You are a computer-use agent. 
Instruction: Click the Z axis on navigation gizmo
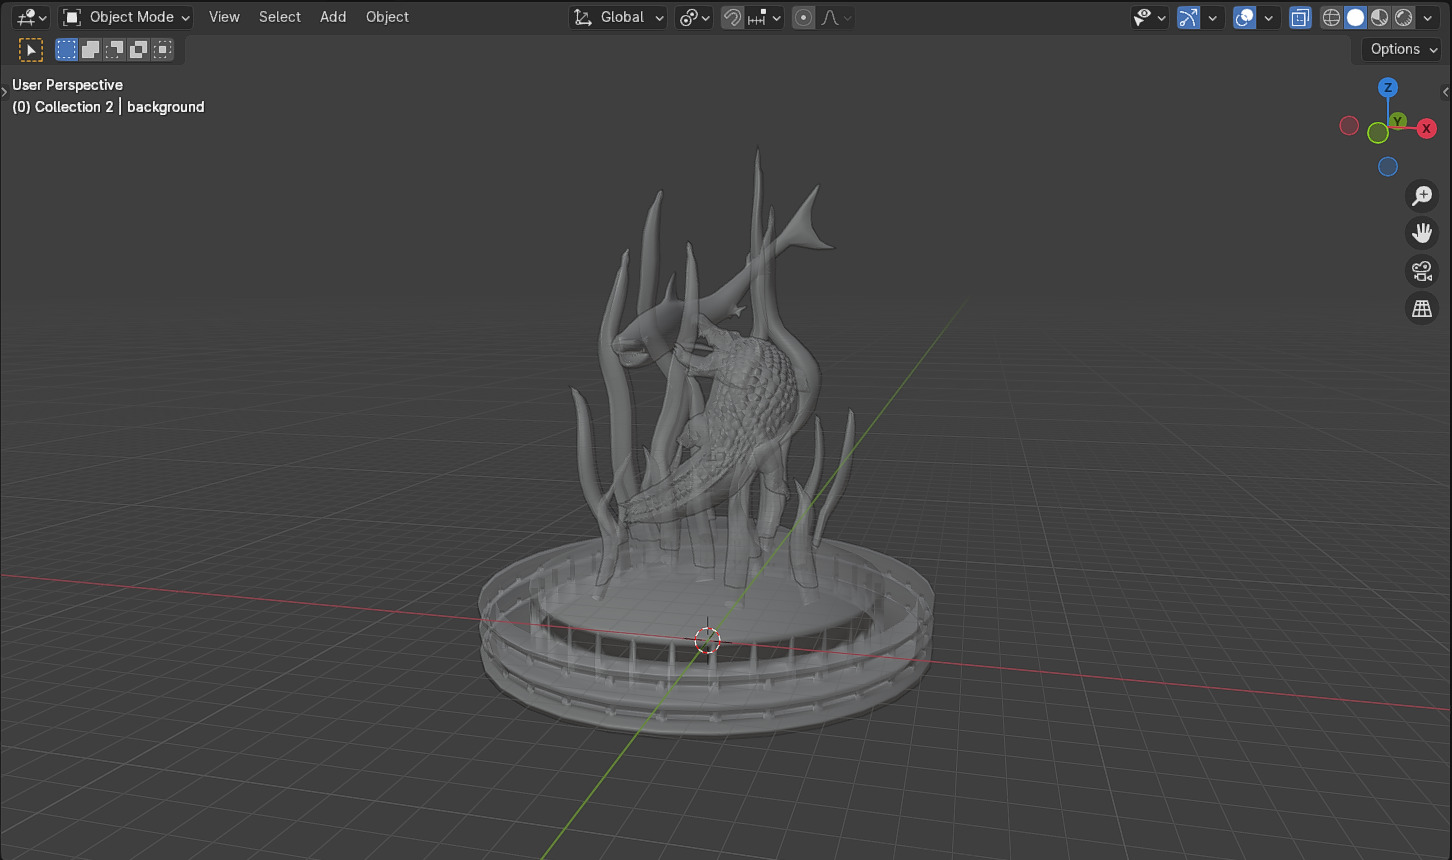tap(1387, 88)
